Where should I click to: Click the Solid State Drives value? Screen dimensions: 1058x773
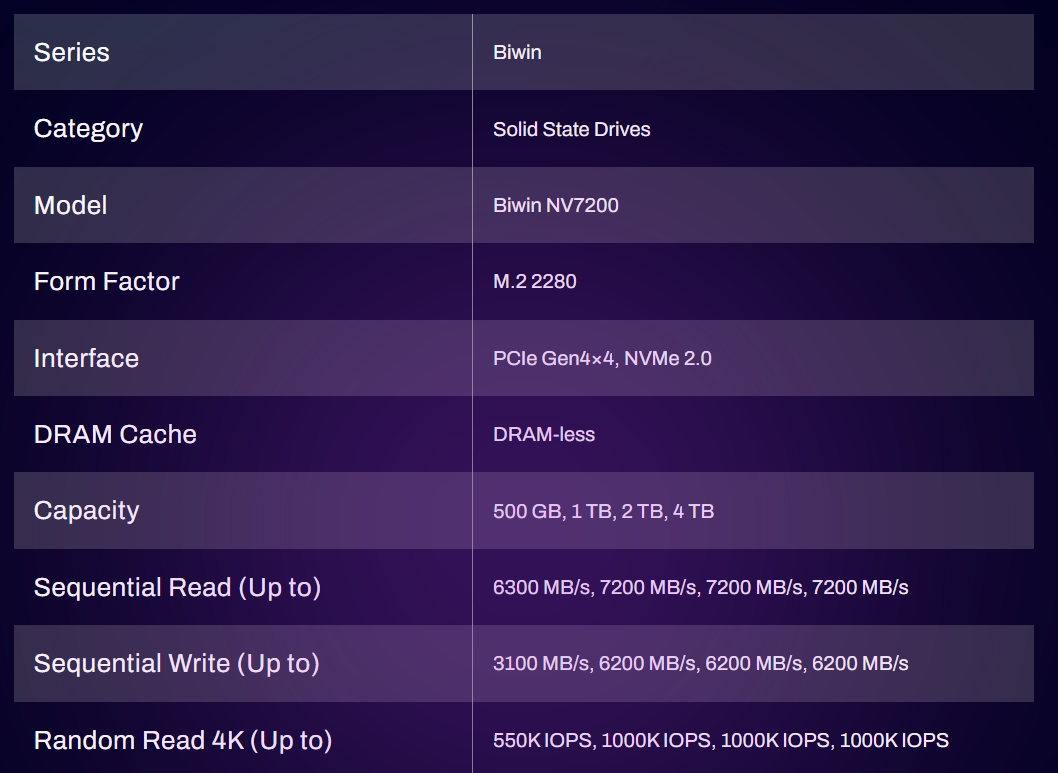point(571,129)
